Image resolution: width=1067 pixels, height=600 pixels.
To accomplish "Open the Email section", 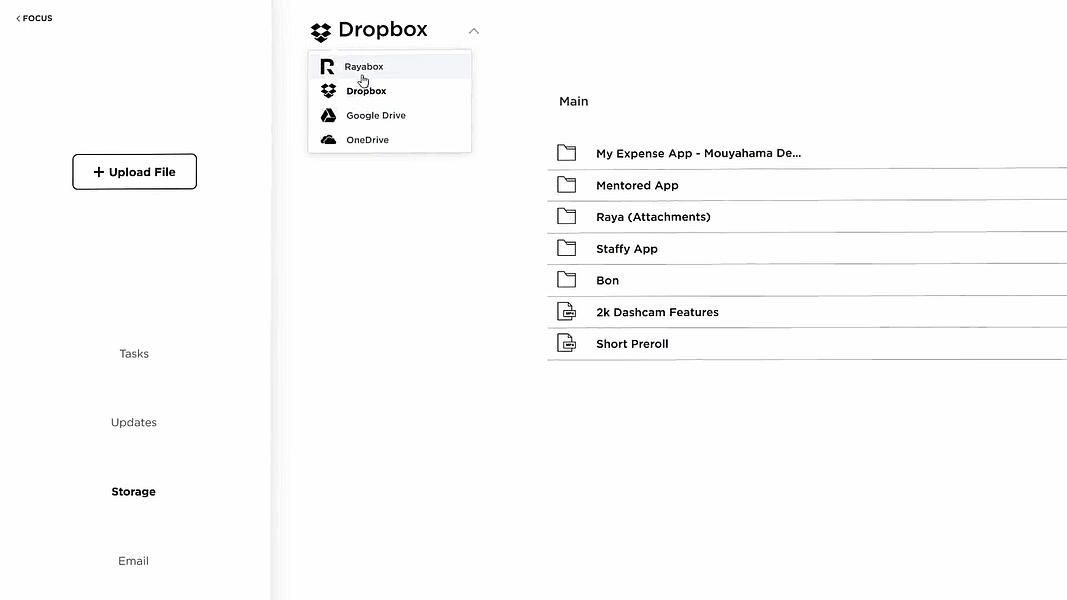I will pyautogui.click(x=133, y=561).
